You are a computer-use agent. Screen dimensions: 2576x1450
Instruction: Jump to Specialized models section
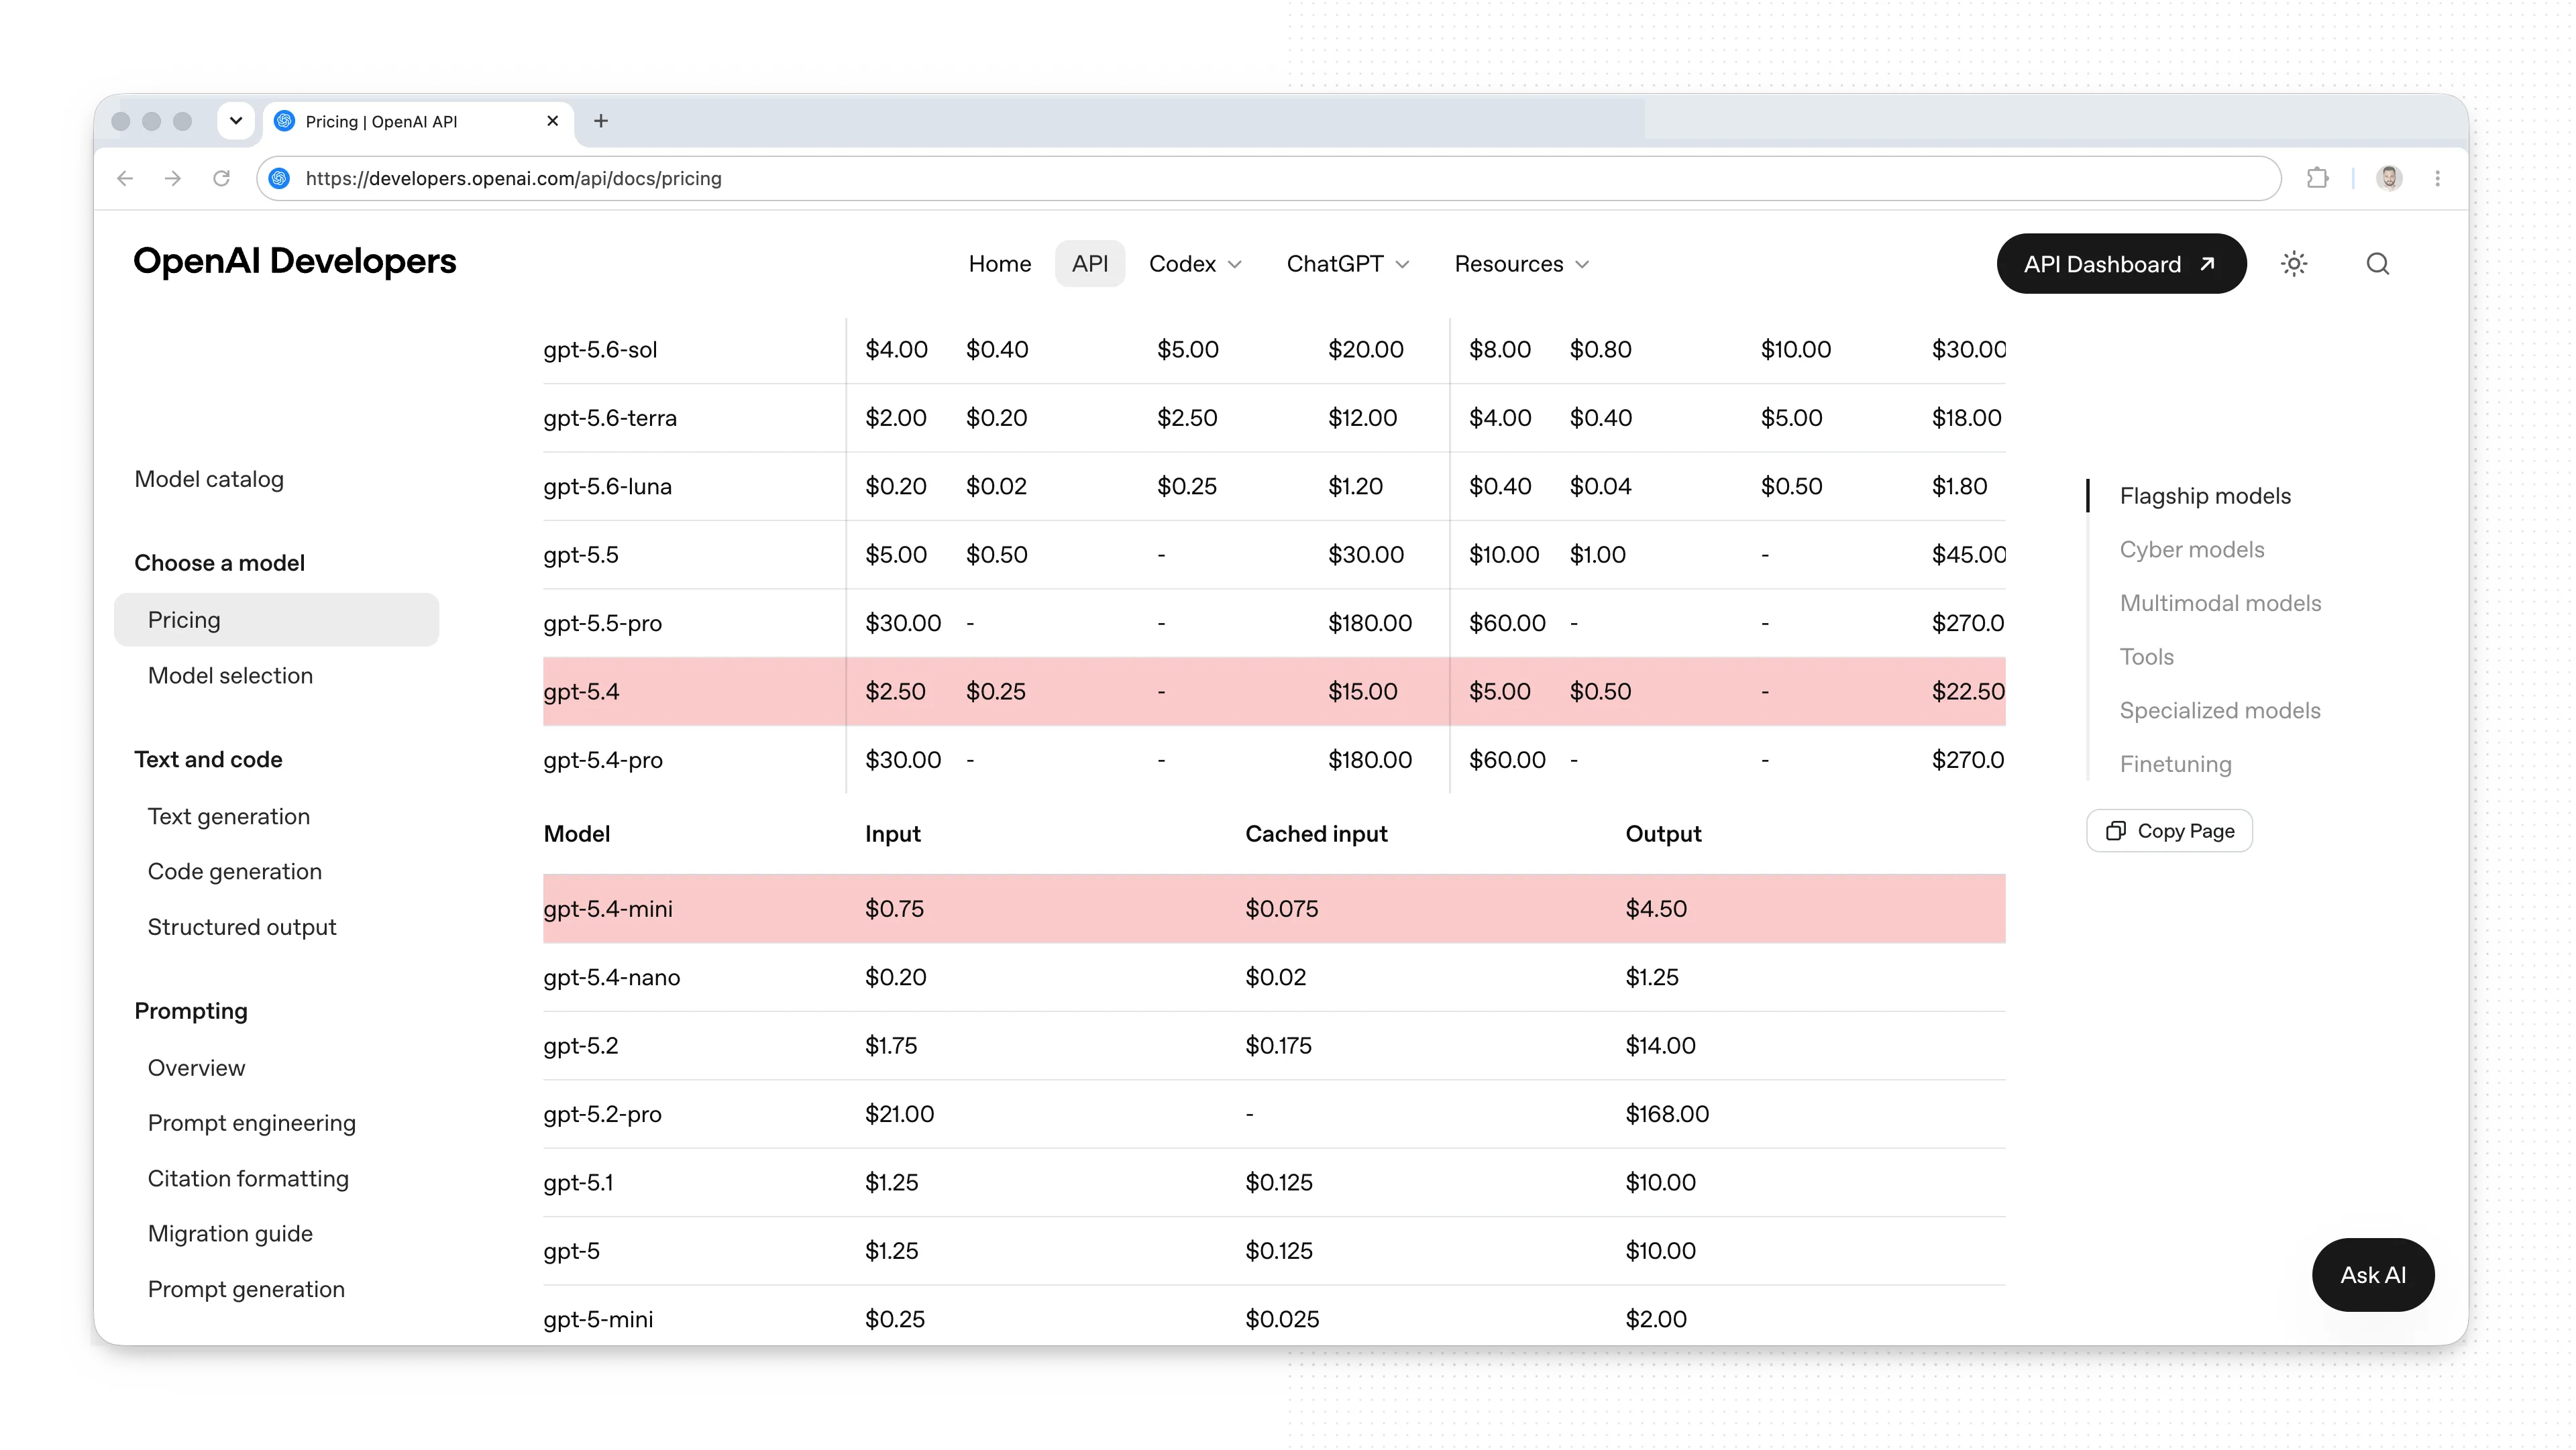tap(2220, 711)
